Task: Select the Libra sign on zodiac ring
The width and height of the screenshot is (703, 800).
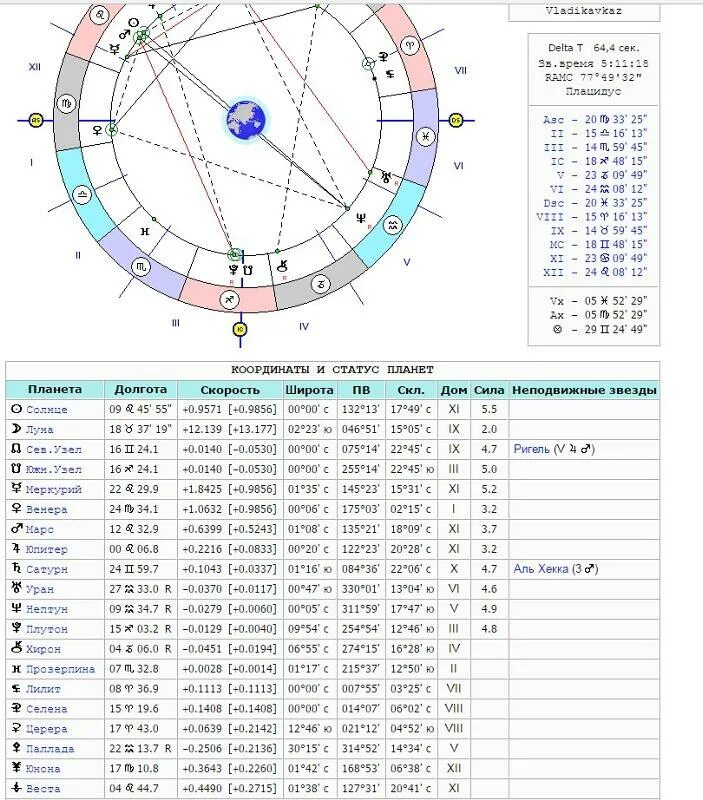Action: (x=82, y=195)
